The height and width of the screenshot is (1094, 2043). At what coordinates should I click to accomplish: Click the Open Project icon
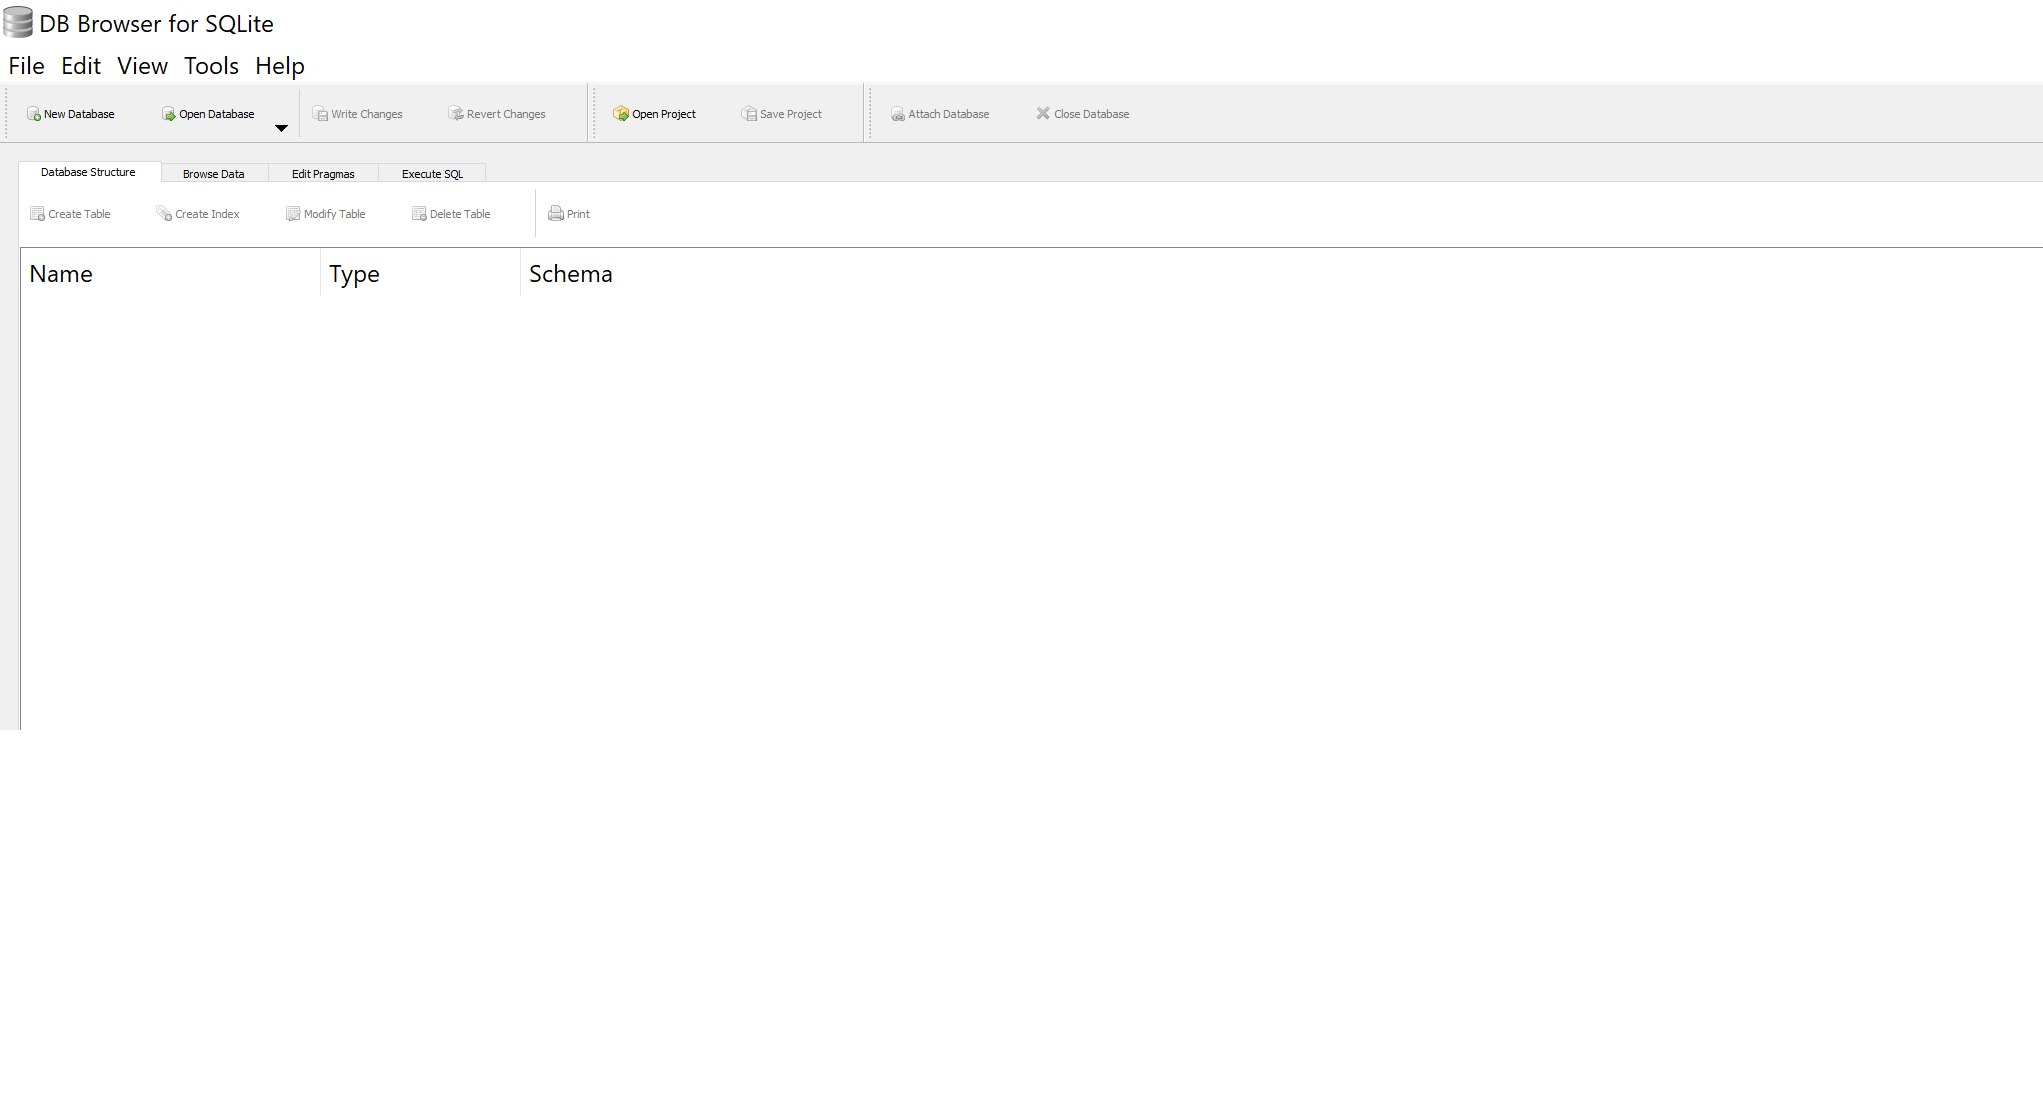621,114
